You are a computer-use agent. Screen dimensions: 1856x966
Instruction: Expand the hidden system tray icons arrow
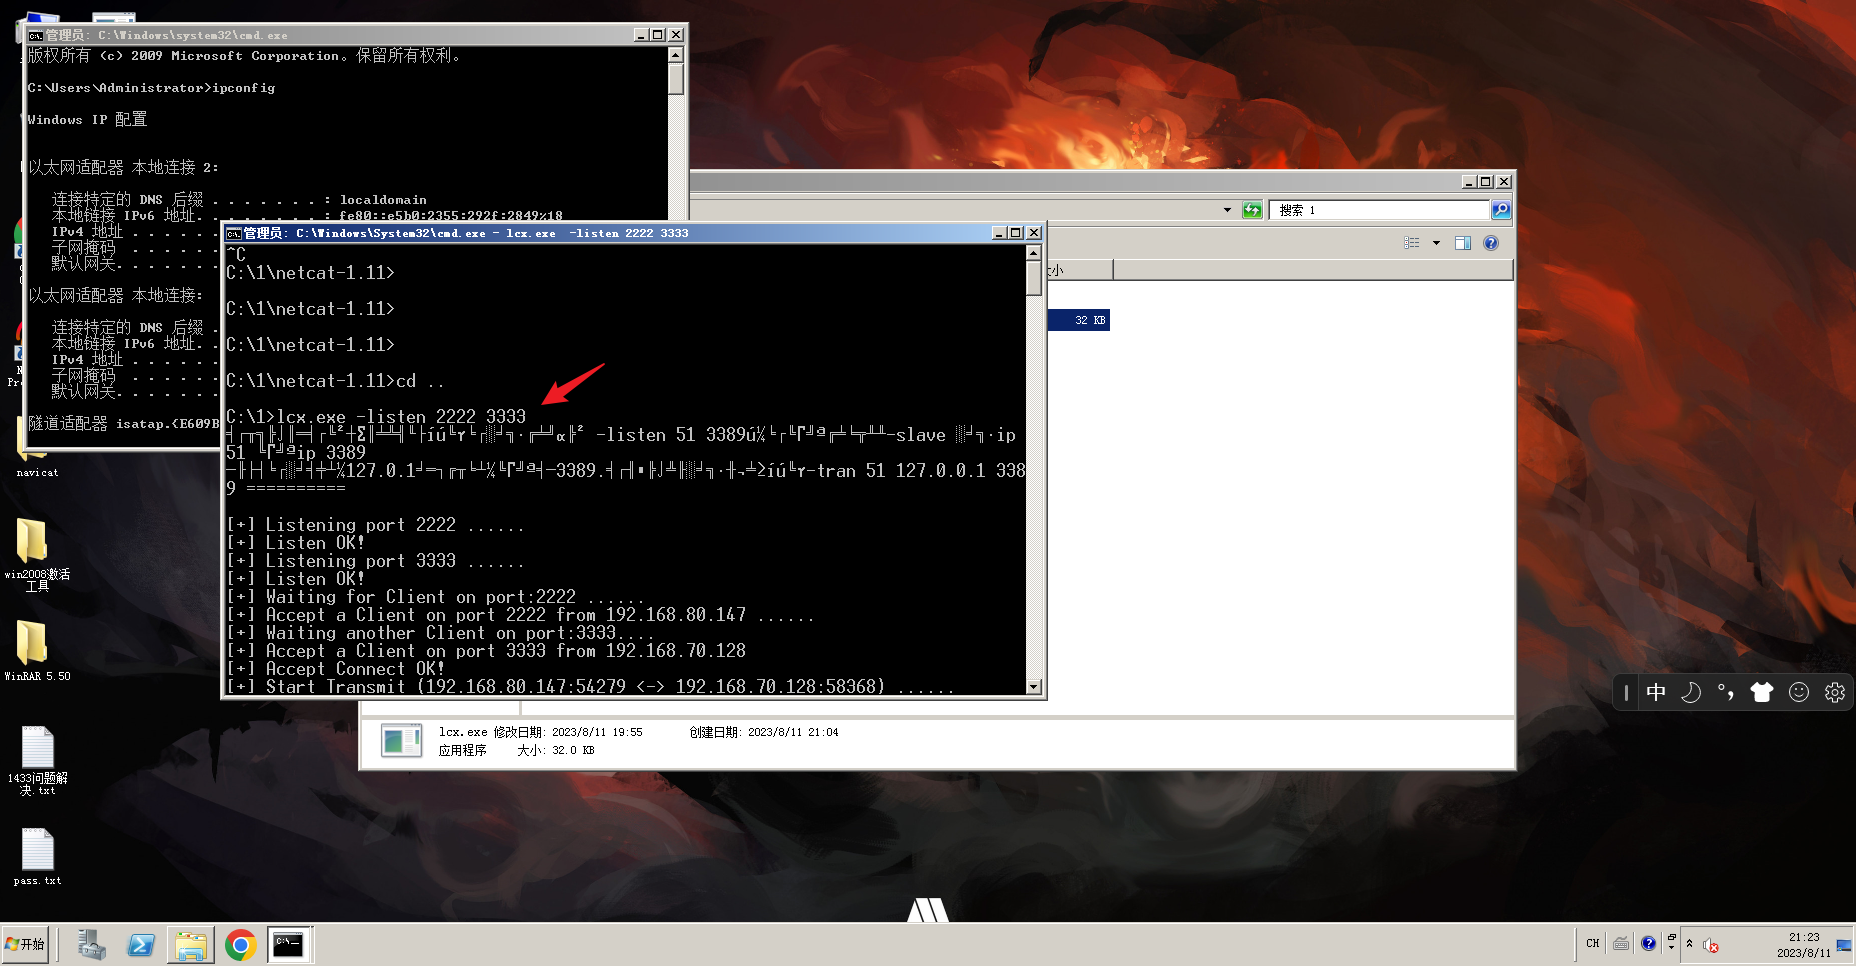click(1689, 943)
